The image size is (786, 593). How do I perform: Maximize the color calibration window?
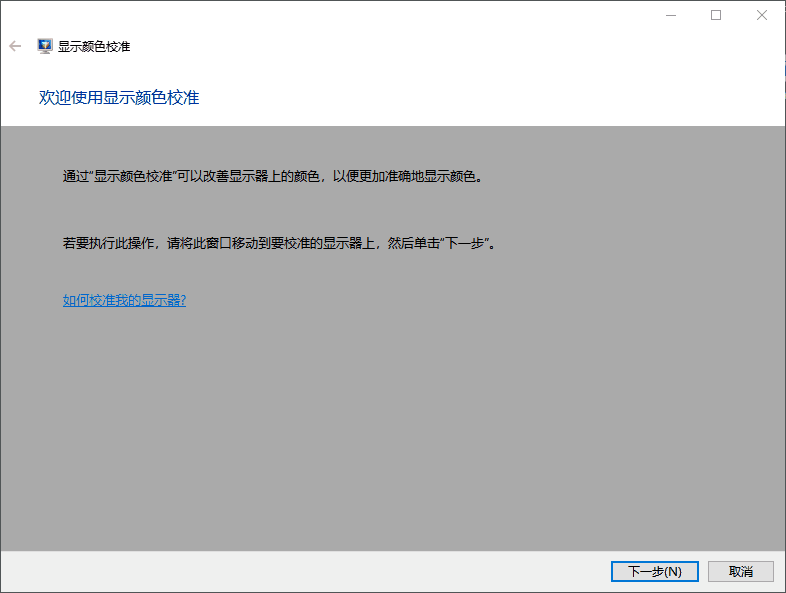(716, 15)
